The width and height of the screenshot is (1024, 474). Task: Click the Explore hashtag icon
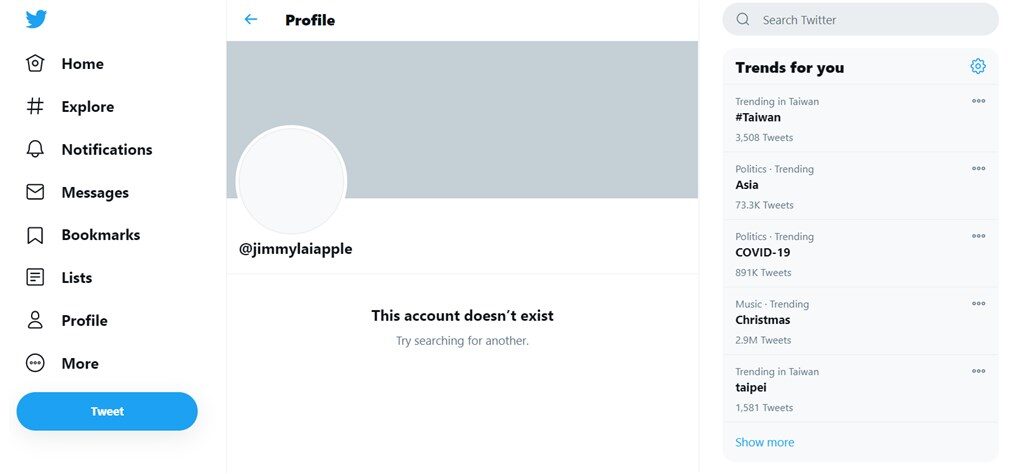click(35, 107)
